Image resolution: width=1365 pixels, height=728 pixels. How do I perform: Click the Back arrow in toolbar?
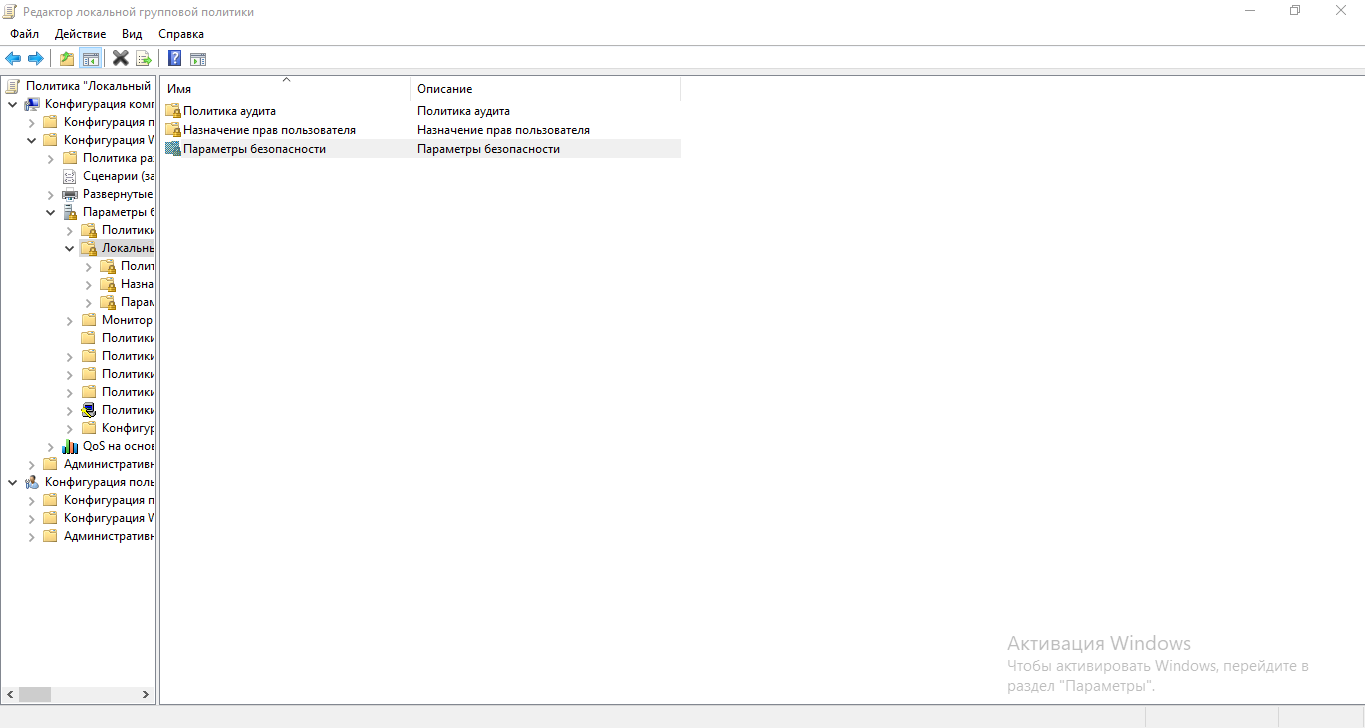[x=13, y=58]
